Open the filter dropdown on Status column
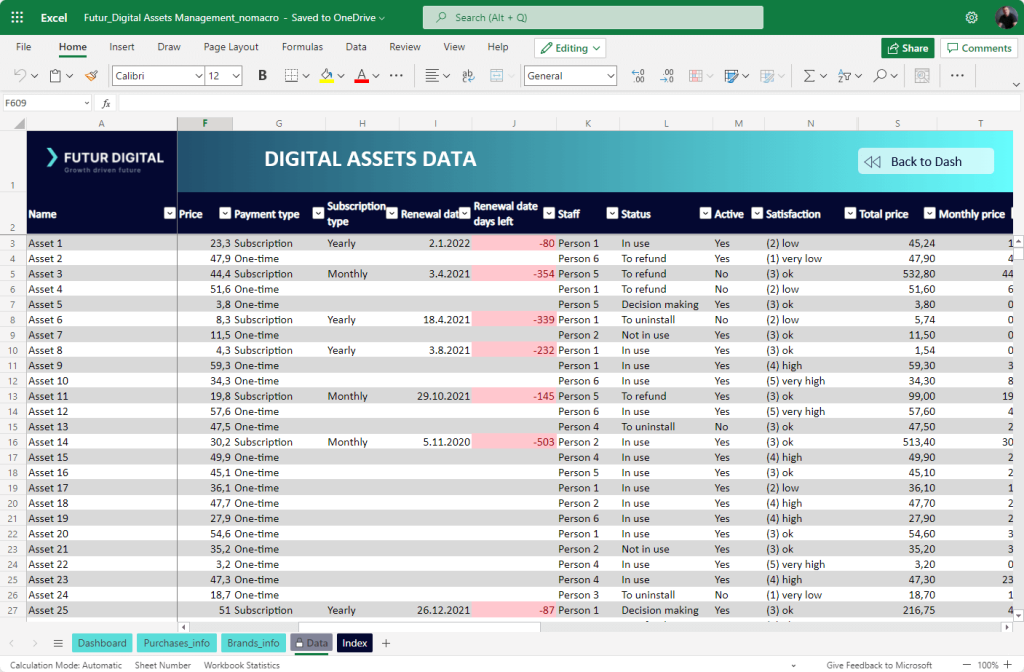1024x672 pixels. point(610,214)
